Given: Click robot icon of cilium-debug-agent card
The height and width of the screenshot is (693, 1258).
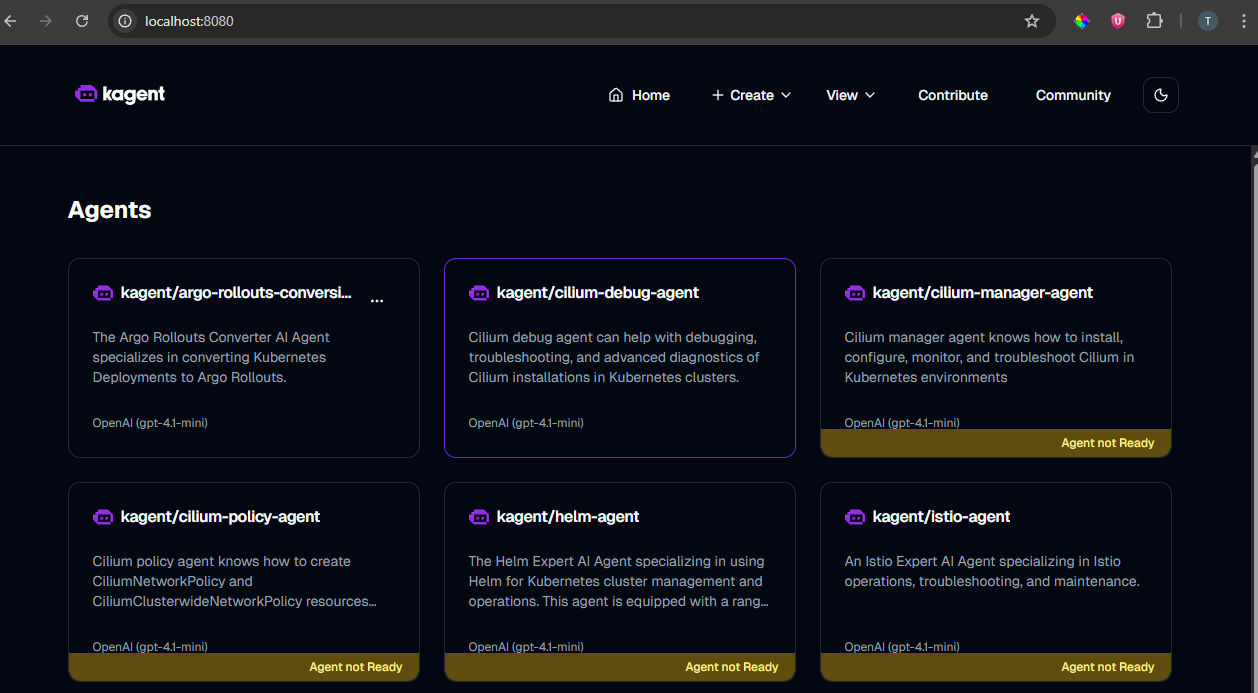Looking at the screenshot, I should pyautogui.click(x=479, y=293).
